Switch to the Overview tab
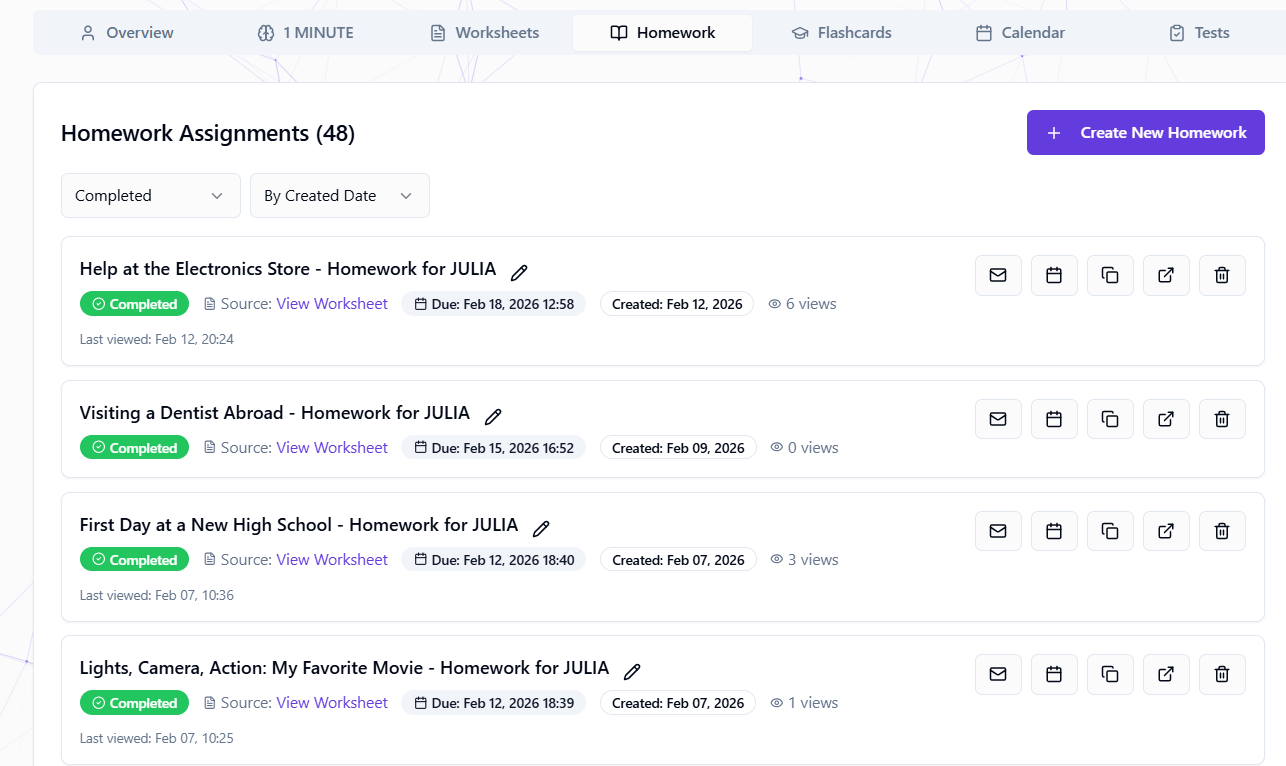 [127, 33]
